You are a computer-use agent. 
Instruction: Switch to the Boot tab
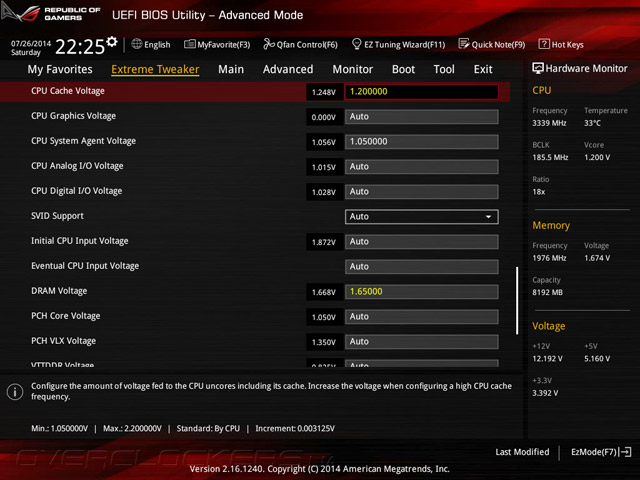coord(403,69)
